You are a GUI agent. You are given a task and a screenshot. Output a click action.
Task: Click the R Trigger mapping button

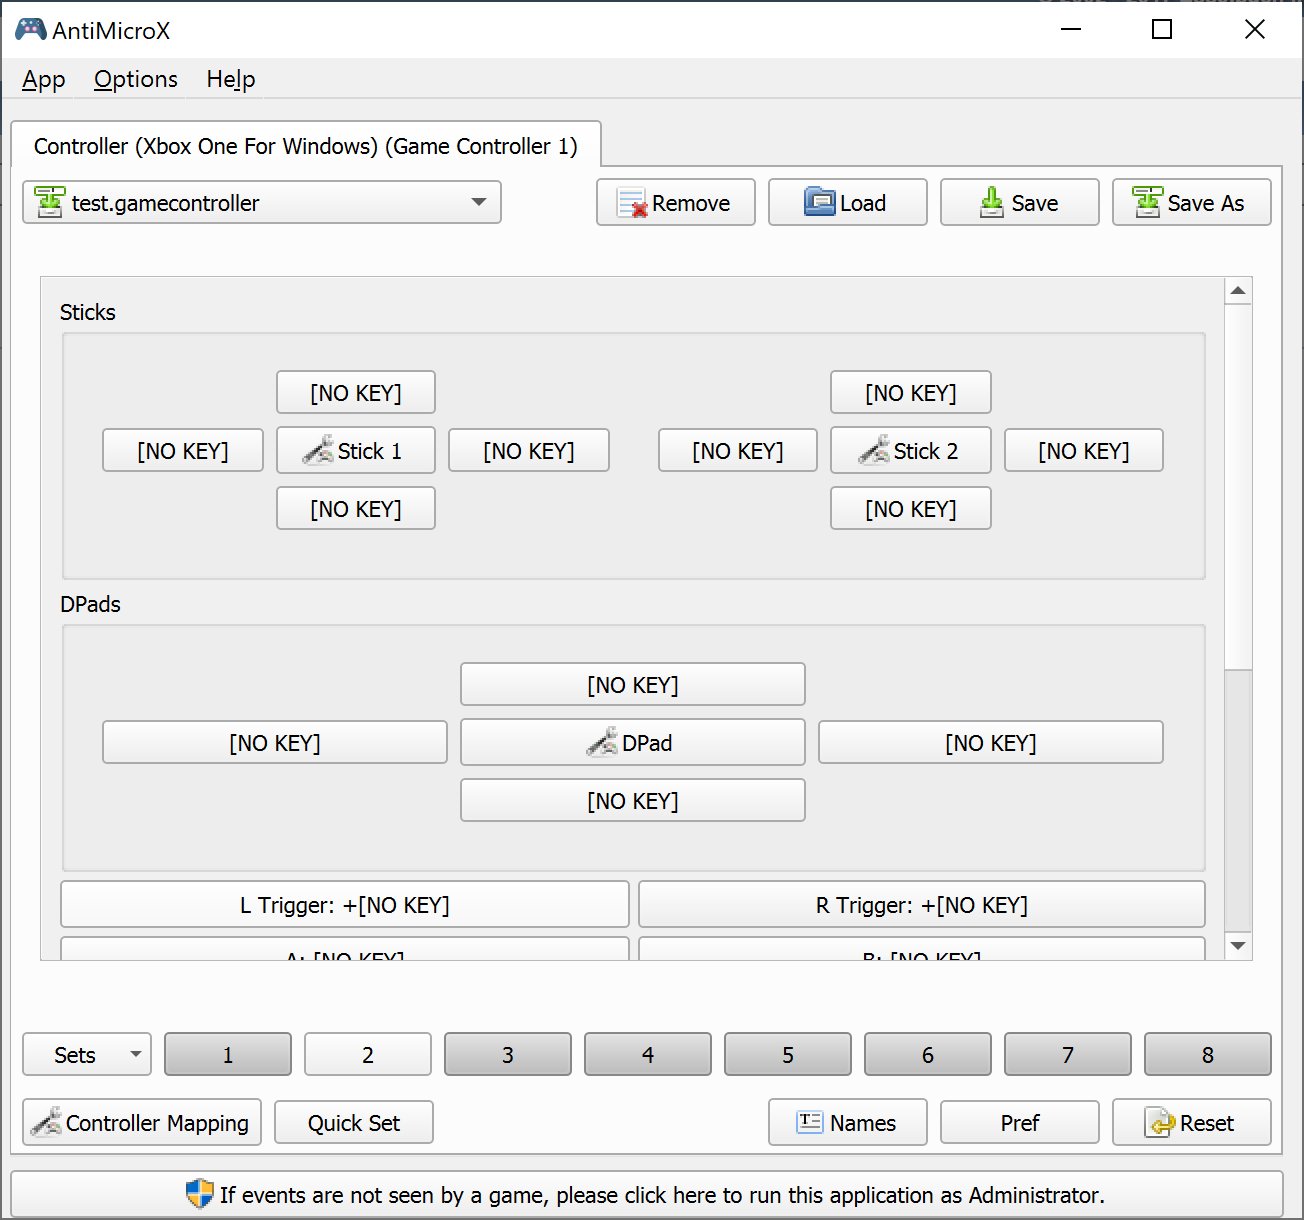click(x=922, y=905)
